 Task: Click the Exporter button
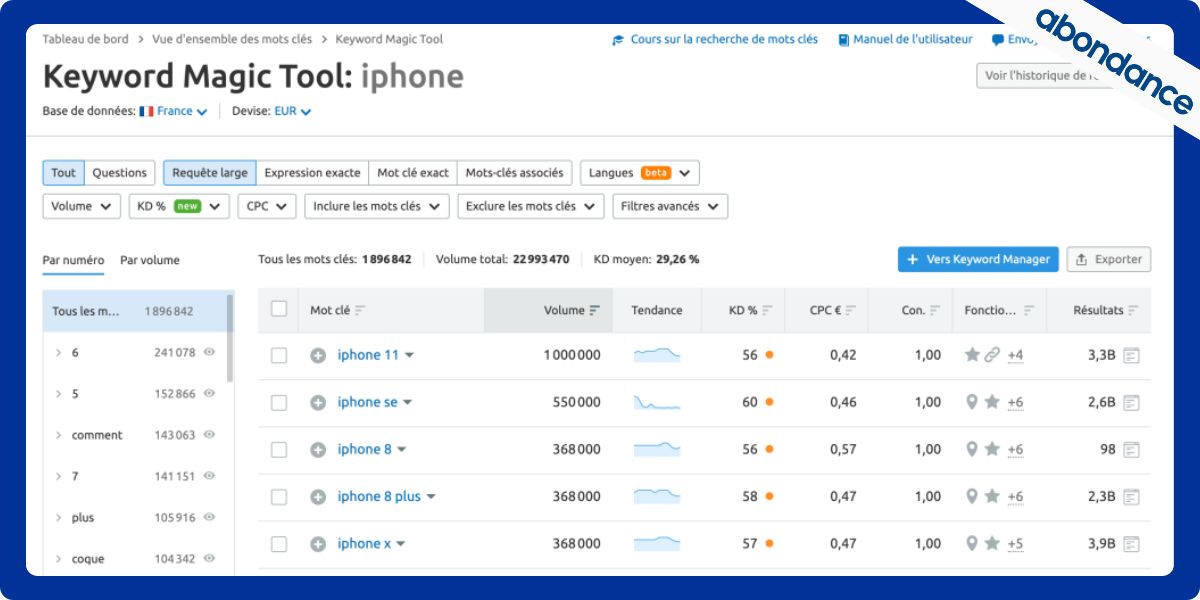click(1109, 259)
